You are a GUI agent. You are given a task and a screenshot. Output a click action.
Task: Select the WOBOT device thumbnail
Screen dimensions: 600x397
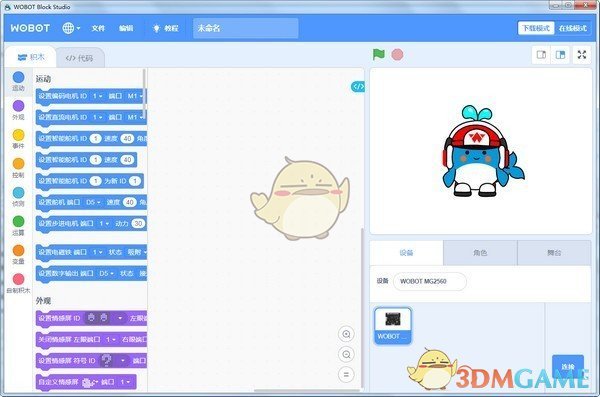coord(393,326)
